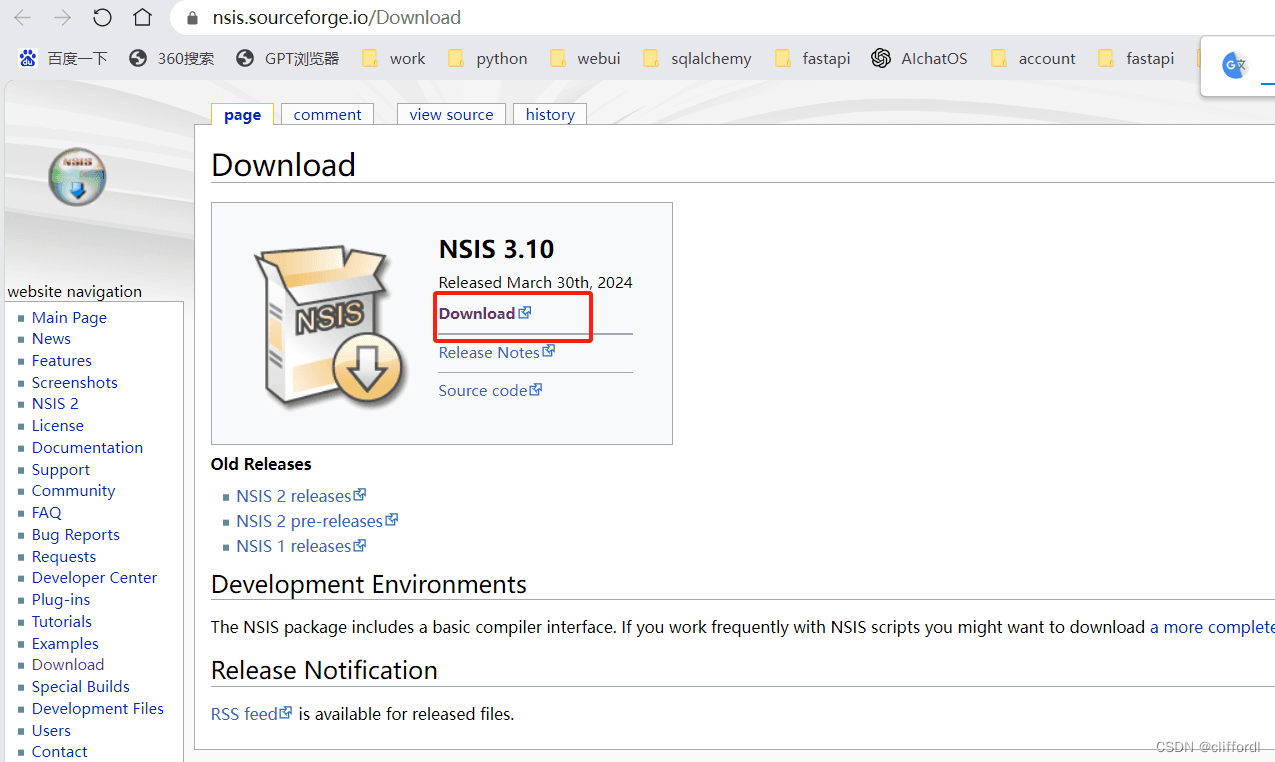This screenshot has height=762, width=1275.
Task: Open Support in the navigation
Action: [x=61, y=470]
